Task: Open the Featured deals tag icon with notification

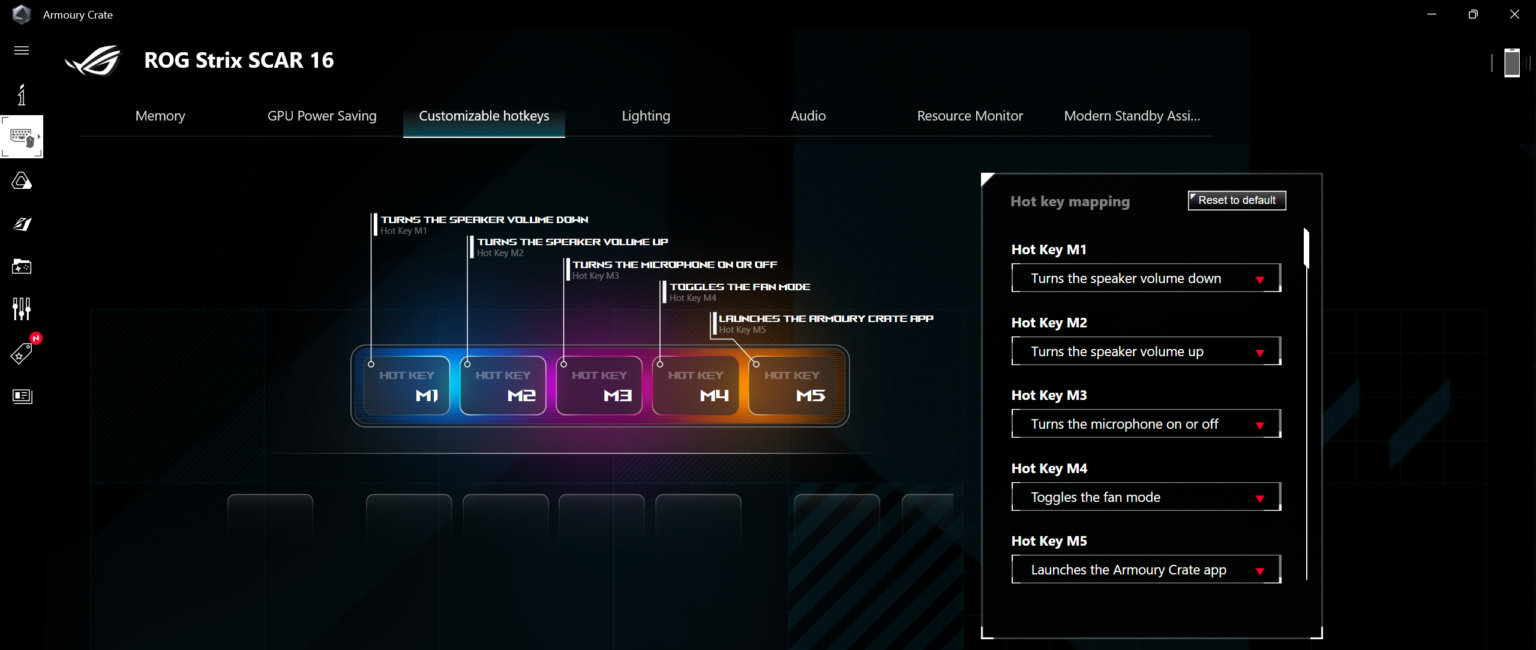Action: (20, 352)
